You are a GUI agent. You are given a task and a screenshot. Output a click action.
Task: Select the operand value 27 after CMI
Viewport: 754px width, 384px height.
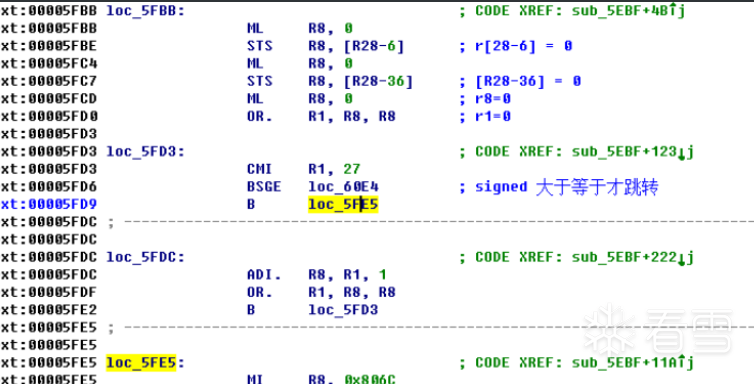coord(352,169)
